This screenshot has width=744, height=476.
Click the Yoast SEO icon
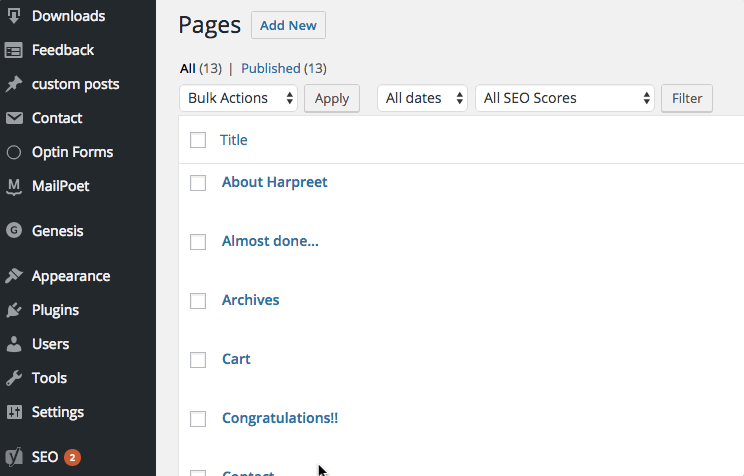click(x=14, y=457)
